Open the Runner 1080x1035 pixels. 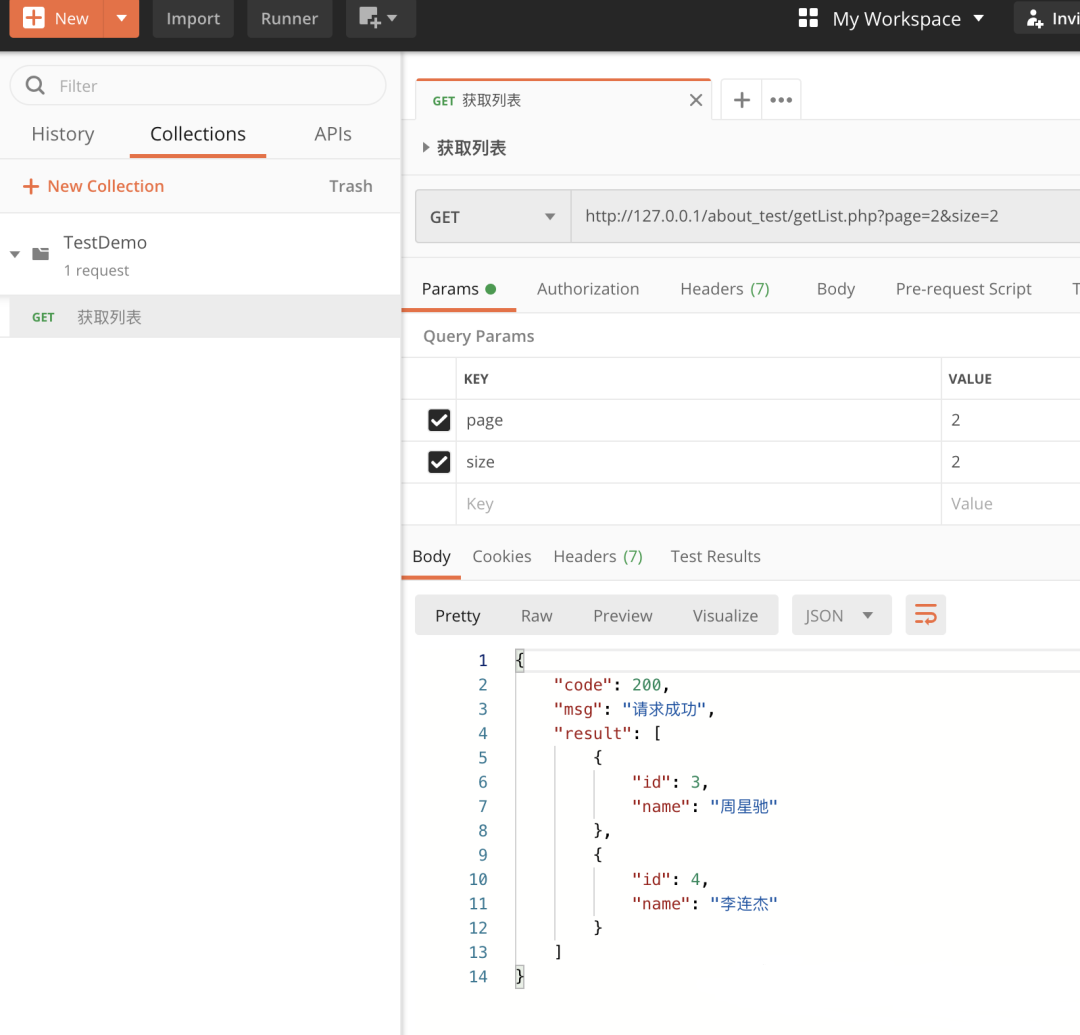pyautogui.click(x=289, y=18)
